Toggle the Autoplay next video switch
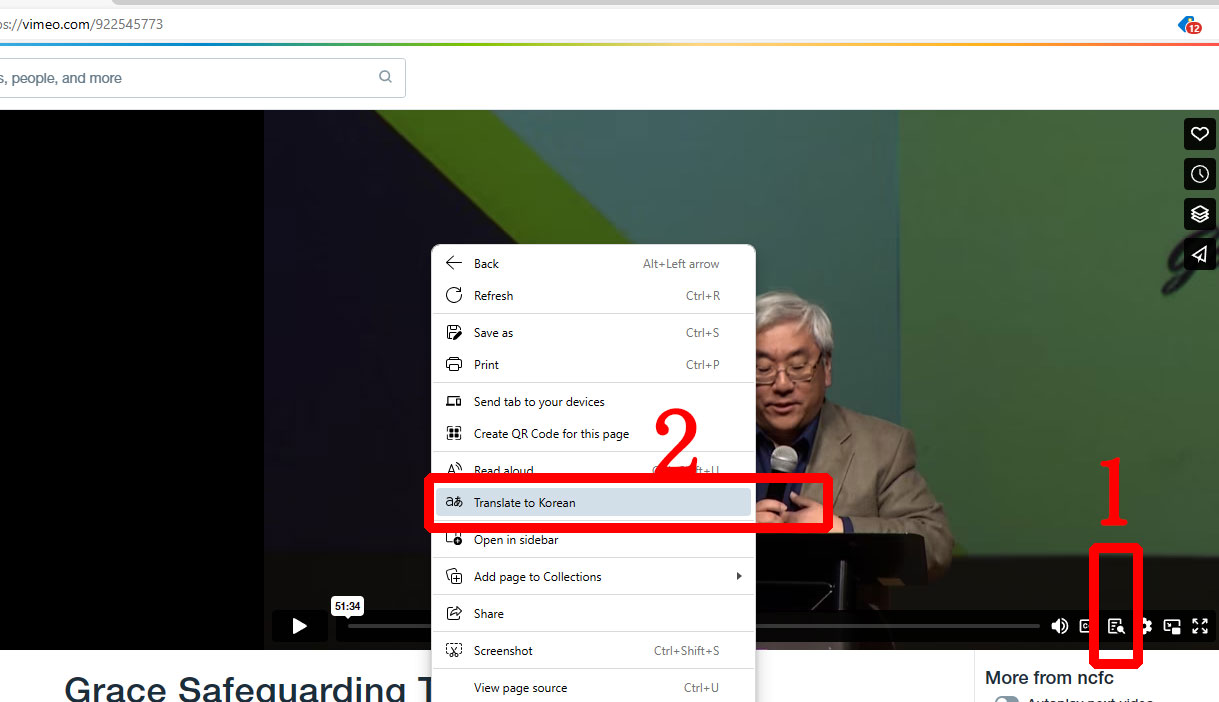Image resolution: width=1219 pixels, height=702 pixels. (1006, 699)
